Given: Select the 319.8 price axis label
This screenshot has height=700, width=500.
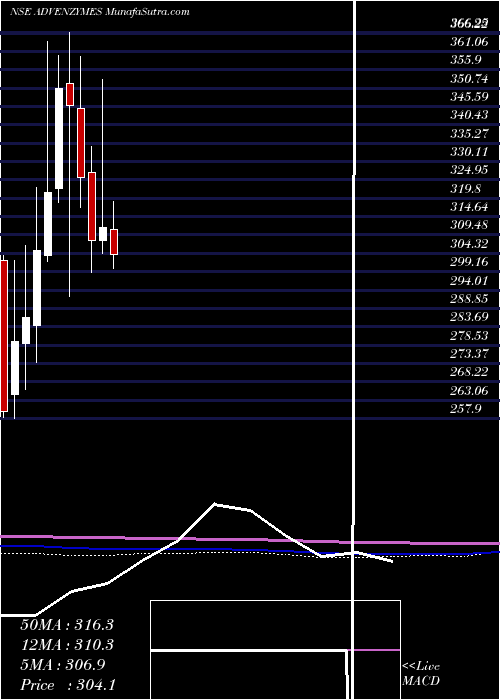Looking at the screenshot, I should (x=465, y=188).
